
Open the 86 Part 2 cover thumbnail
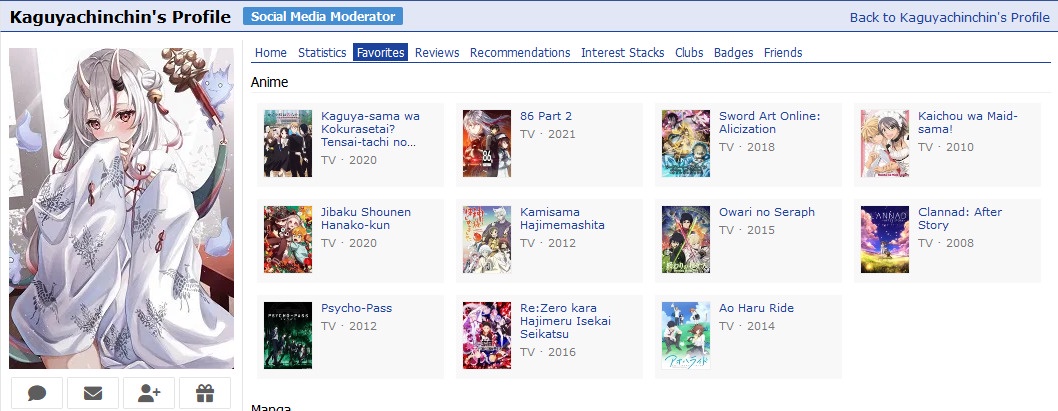pos(487,143)
